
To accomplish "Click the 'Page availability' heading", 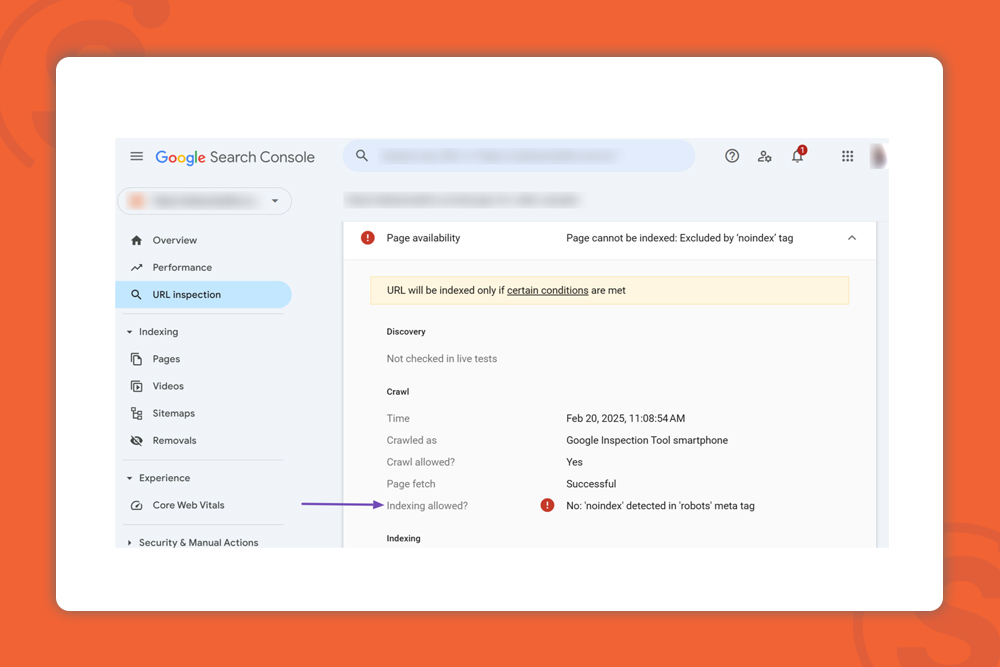I will 423,238.
